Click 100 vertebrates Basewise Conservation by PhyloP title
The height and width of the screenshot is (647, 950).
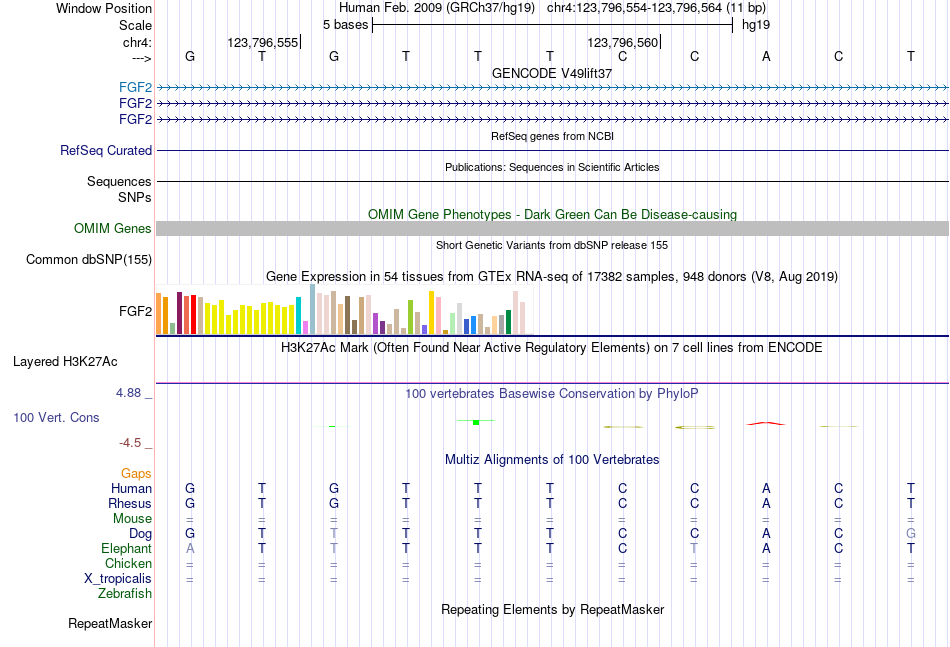(x=552, y=394)
